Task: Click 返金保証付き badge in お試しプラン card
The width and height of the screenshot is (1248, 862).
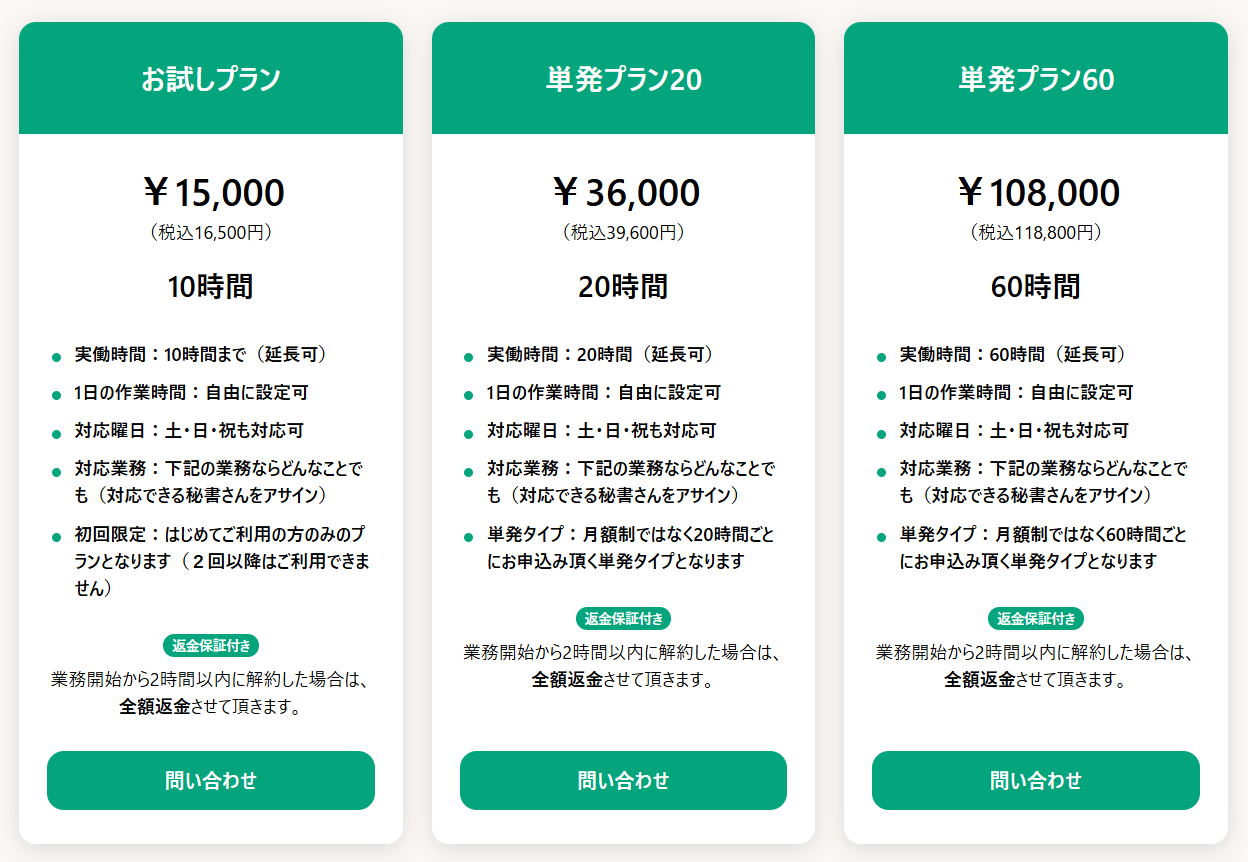Action: (211, 645)
